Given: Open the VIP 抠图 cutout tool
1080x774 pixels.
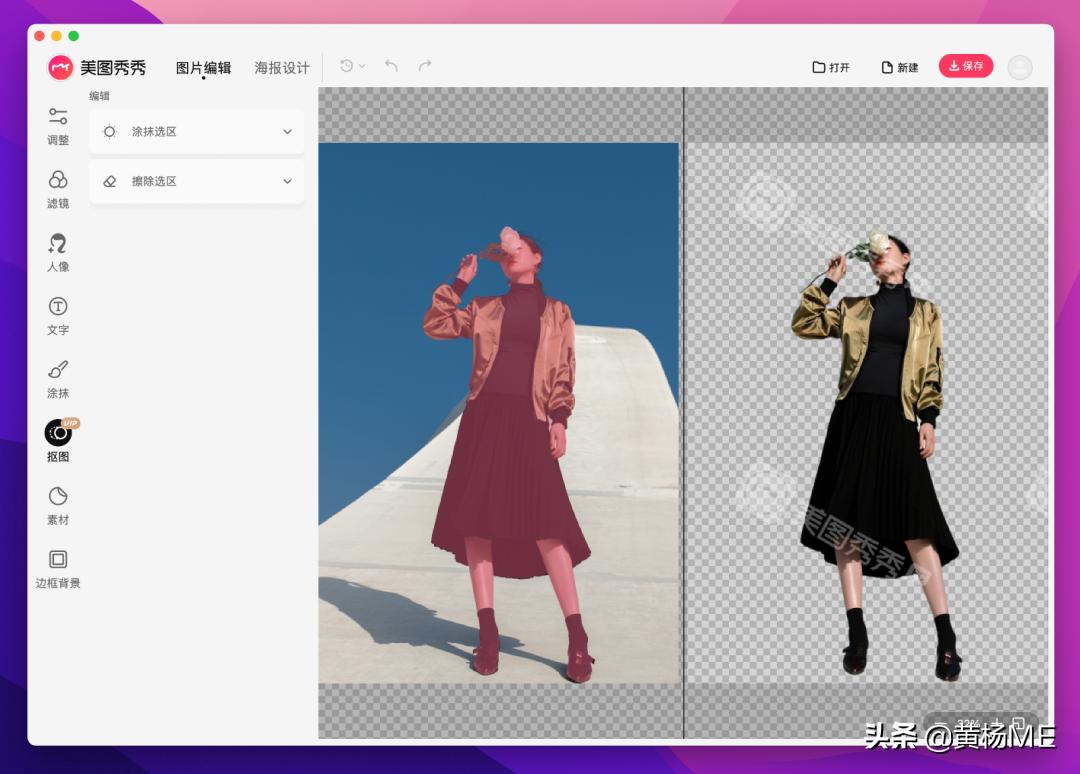Looking at the screenshot, I should coord(57,440).
